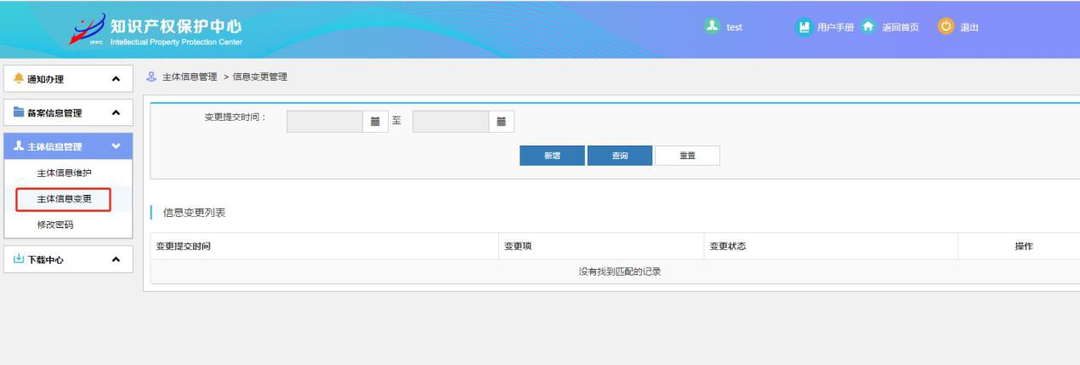Click the home icon for 返回首页
This screenshot has width=1080, height=365.
coord(868,27)
